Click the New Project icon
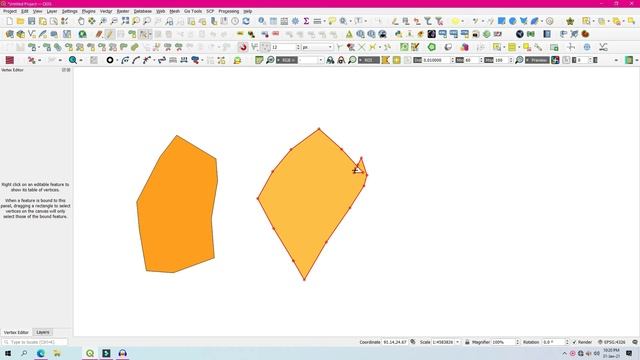640x360 pixels. pyautogui.click(x=9, y=21)
